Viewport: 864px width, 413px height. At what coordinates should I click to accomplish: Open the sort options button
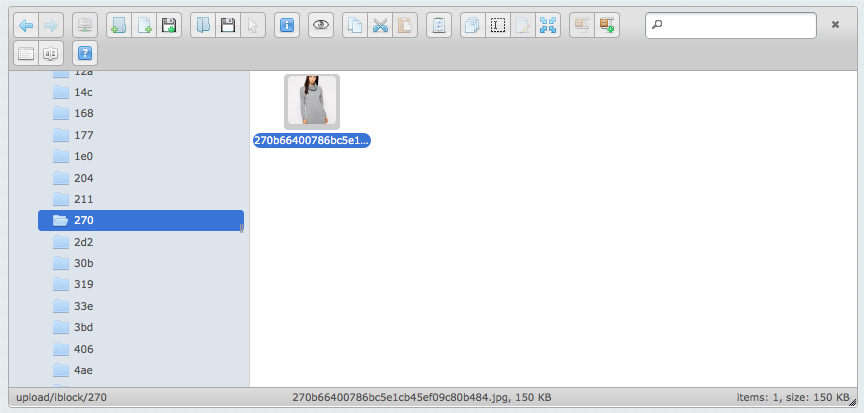tap(52, 52)
